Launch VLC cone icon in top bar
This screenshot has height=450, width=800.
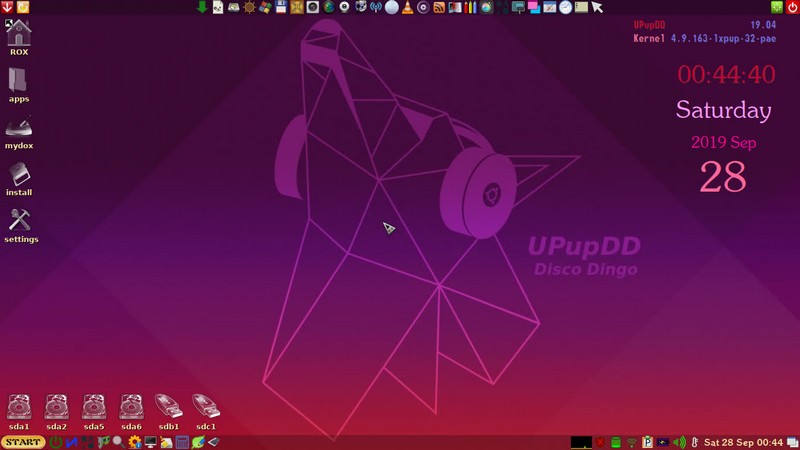(407, 7)
